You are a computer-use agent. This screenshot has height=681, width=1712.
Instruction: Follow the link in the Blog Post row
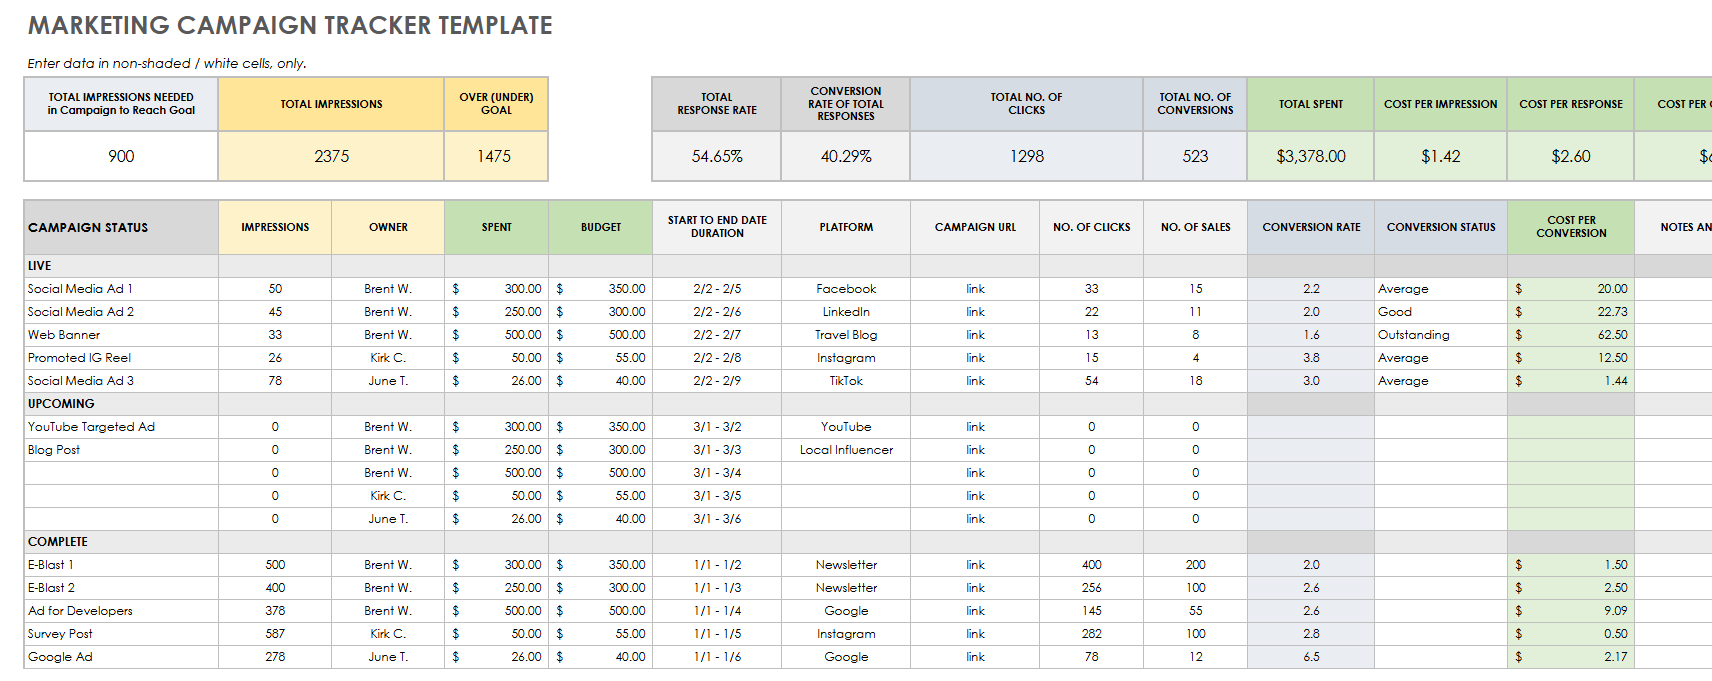(975, 450)
